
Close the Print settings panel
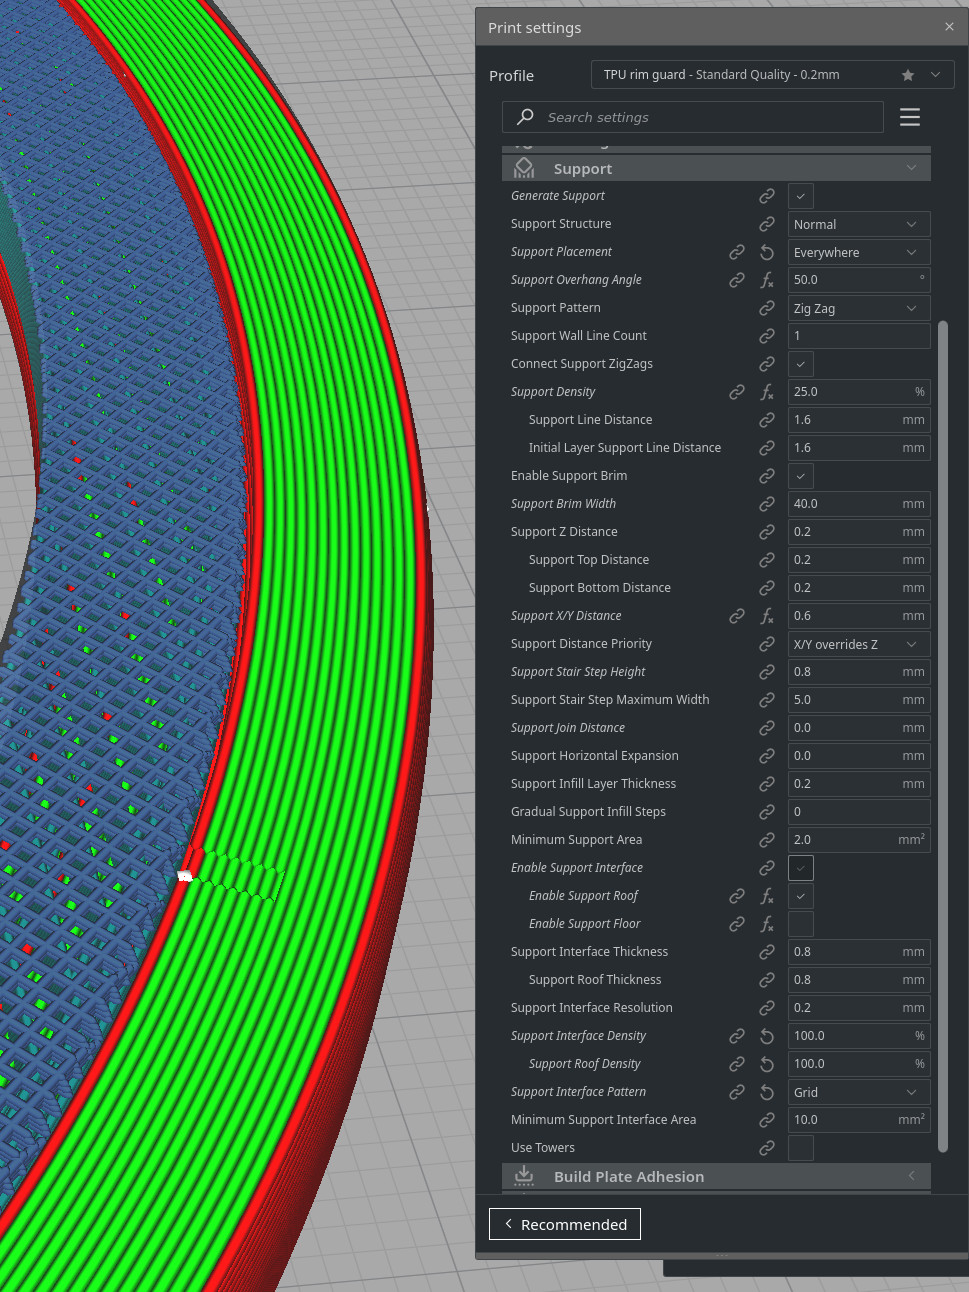coord(949,27)
